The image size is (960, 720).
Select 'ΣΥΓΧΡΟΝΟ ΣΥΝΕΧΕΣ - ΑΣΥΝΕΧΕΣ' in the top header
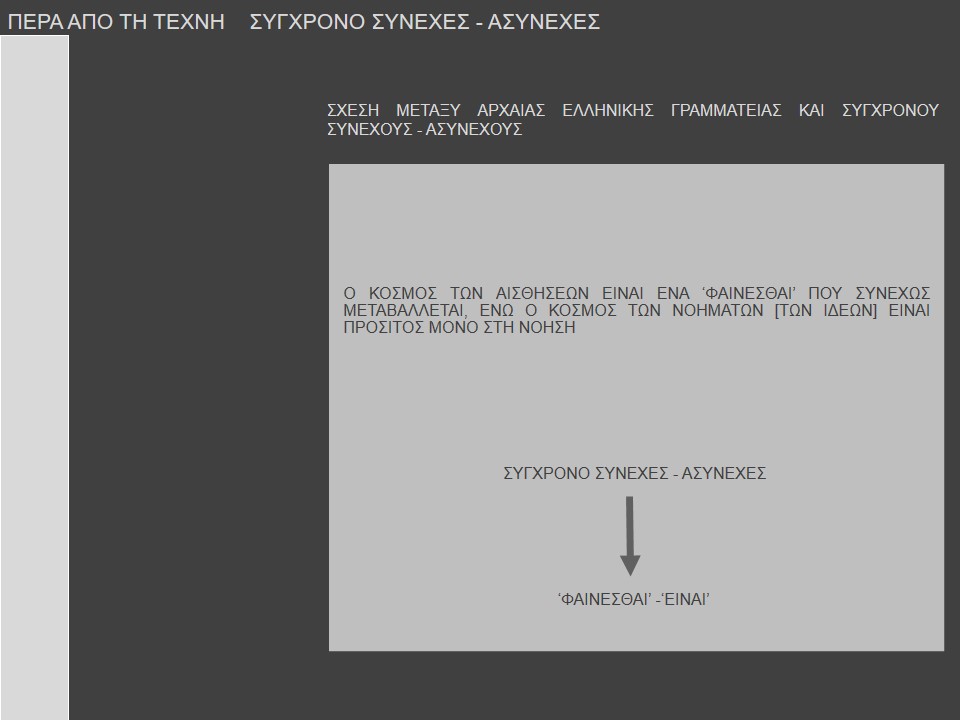[424, 22]
